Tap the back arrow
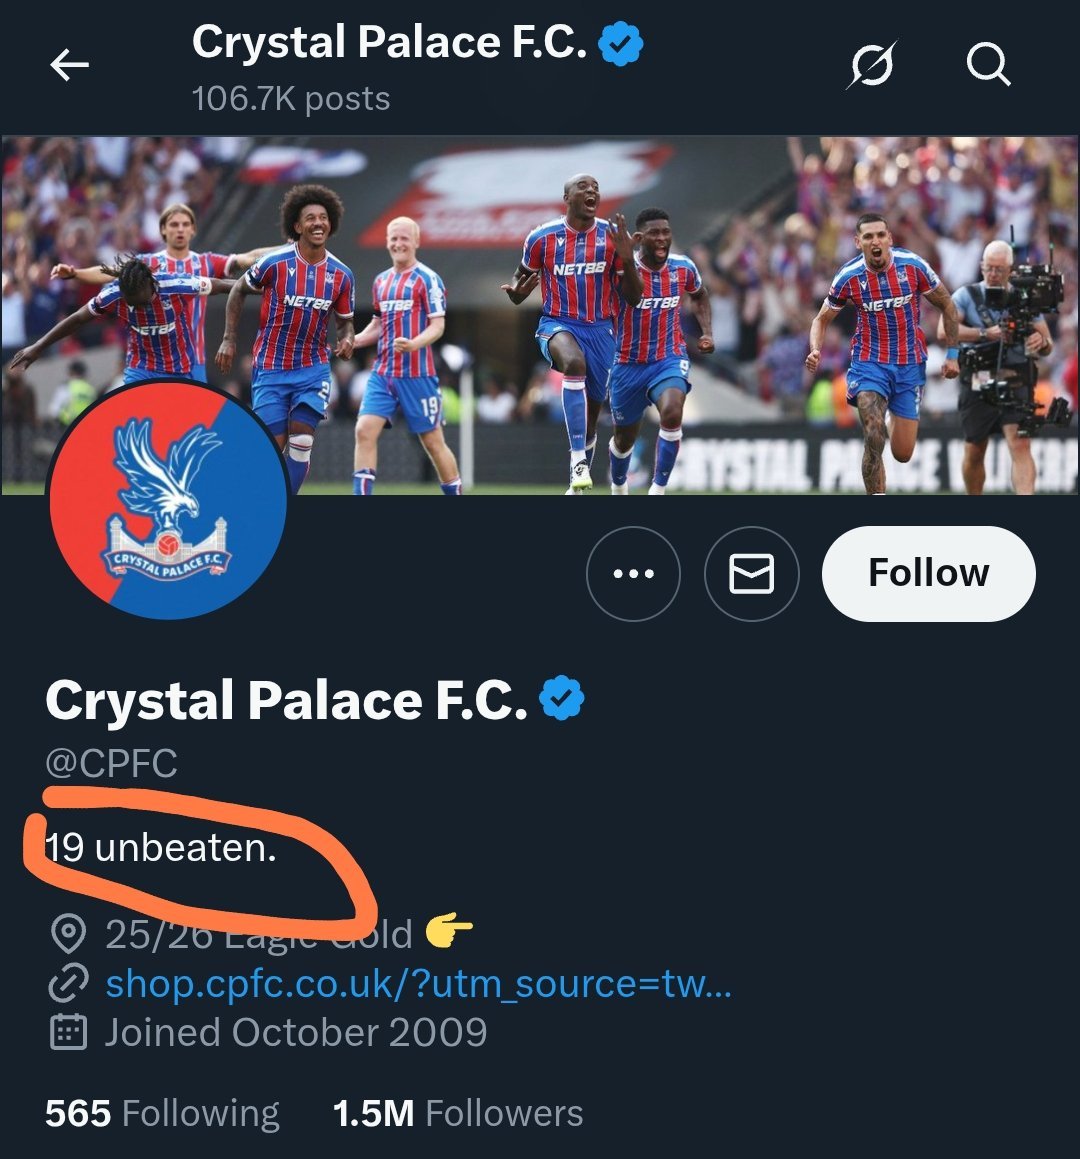Screen dimensions: 1080x1159 tap(69, 66)
